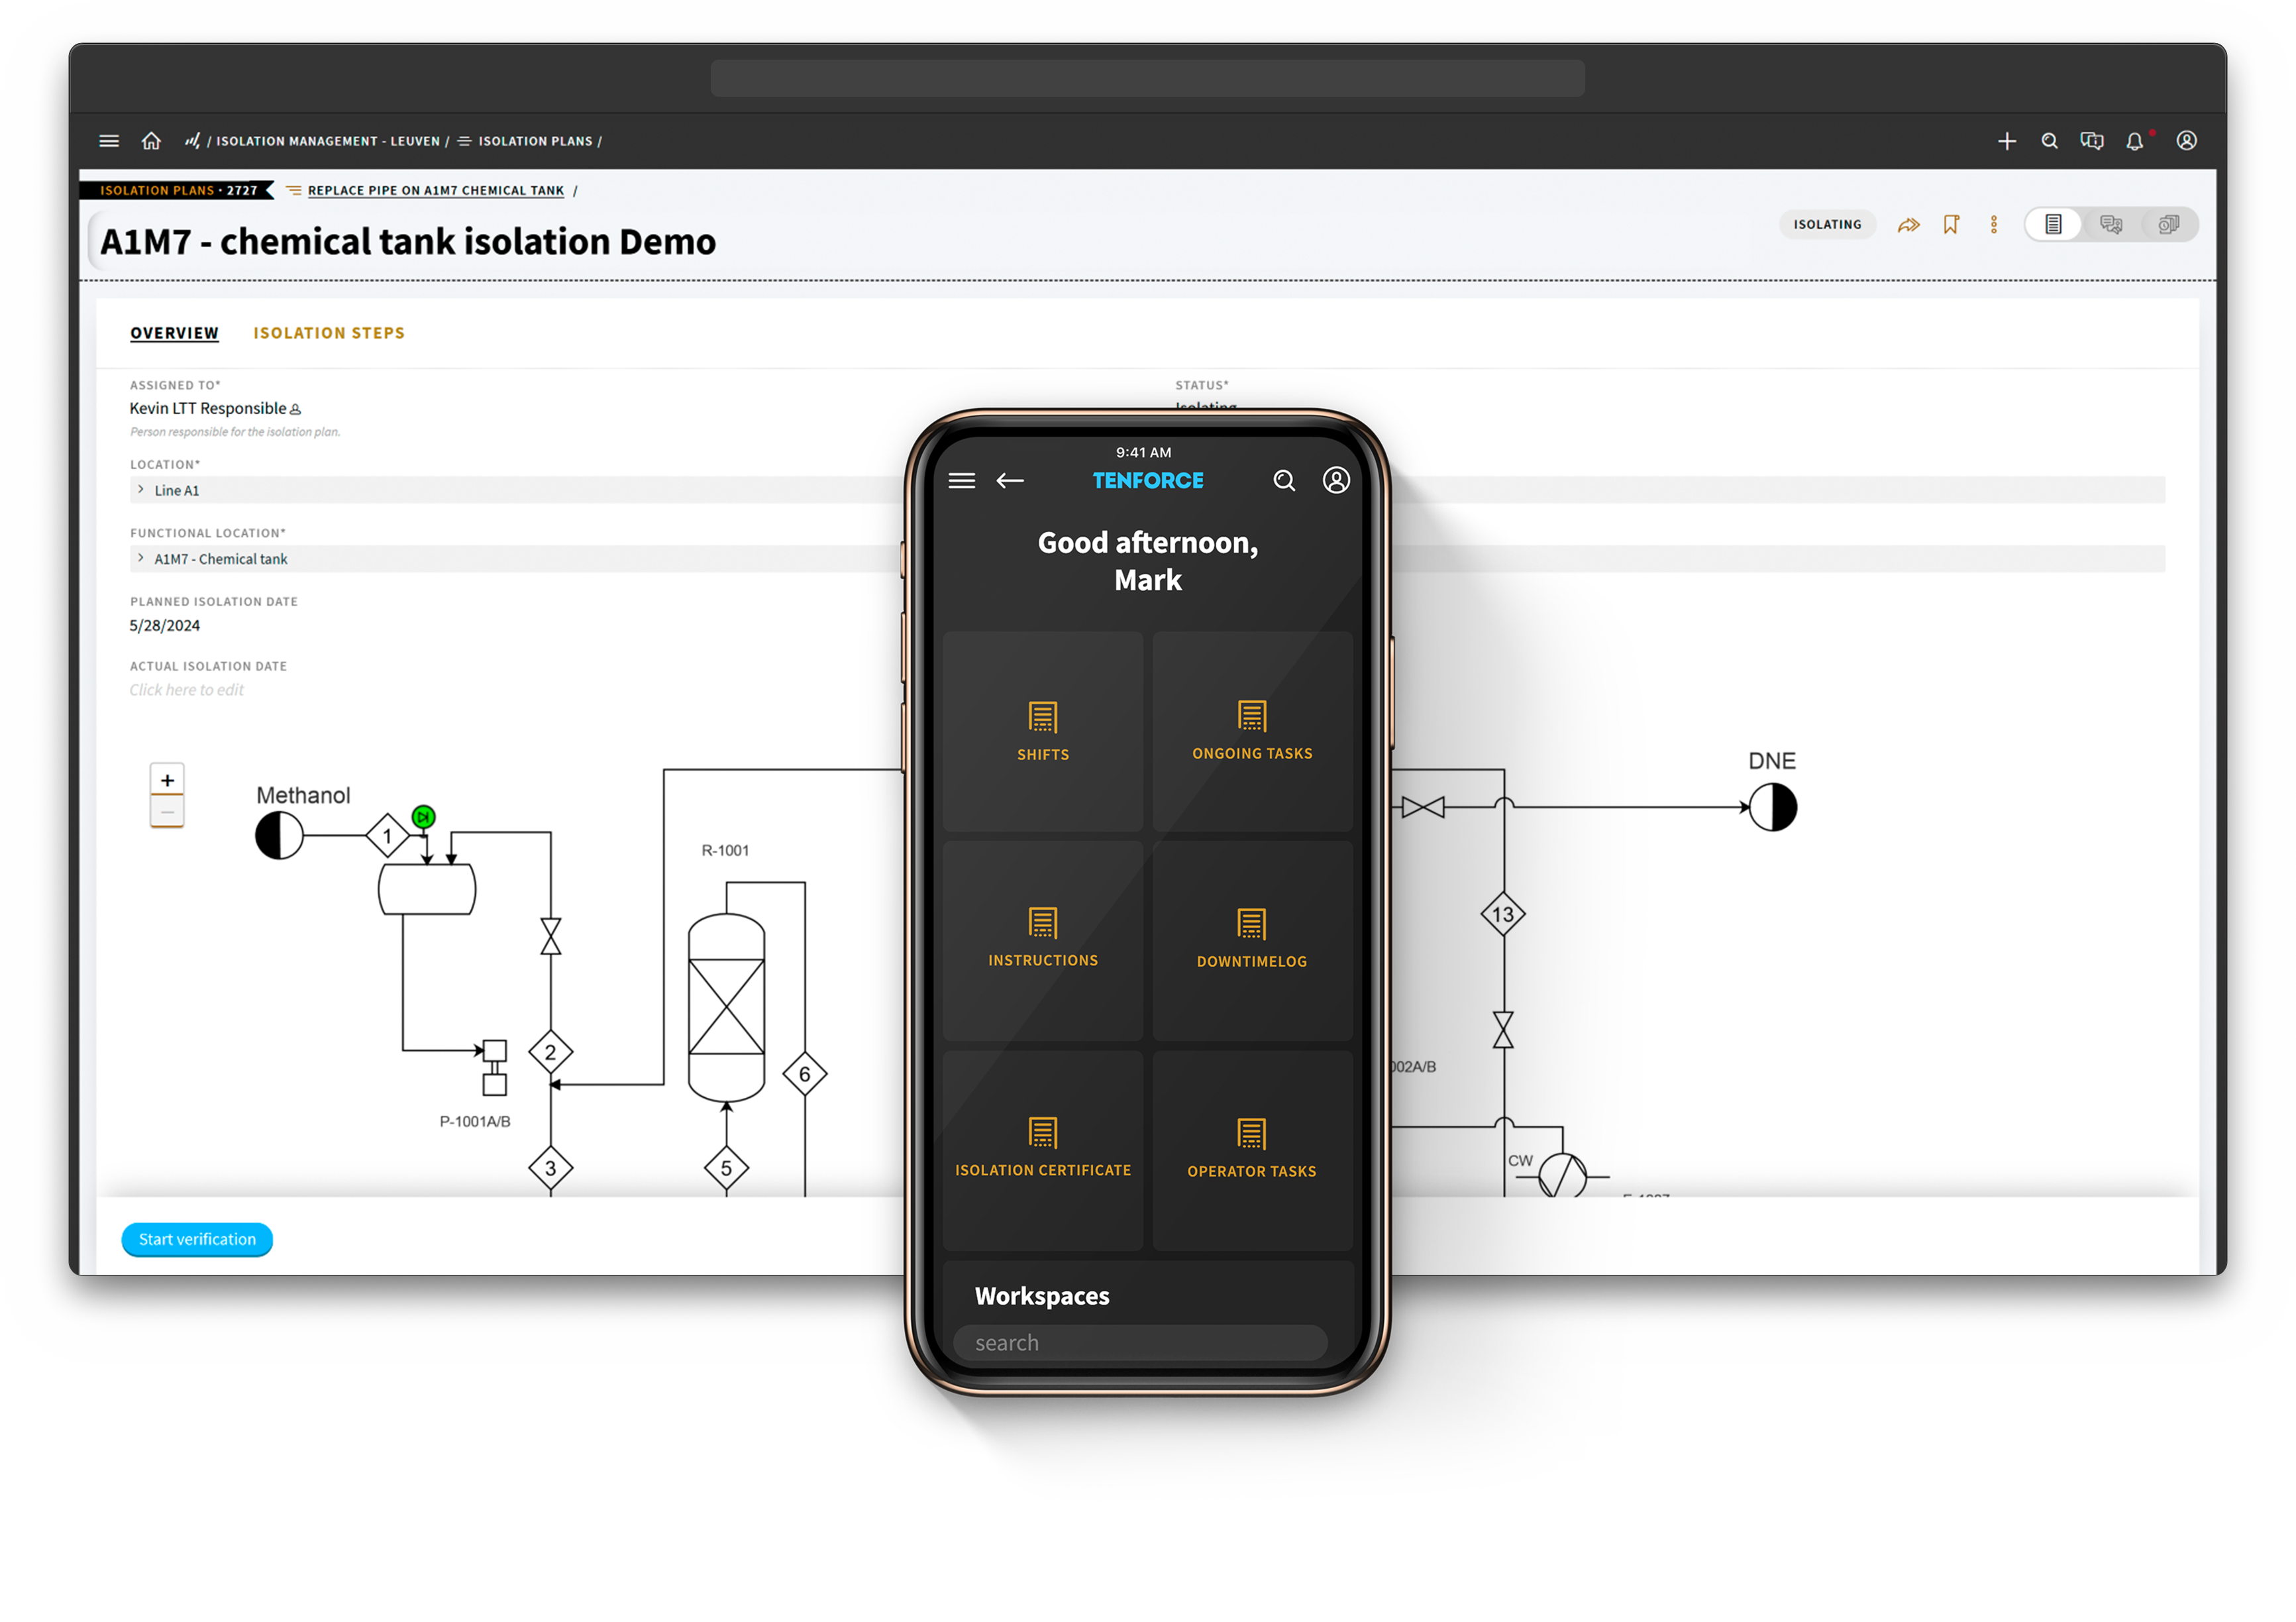Select isolation point 3 diamond on diagram
Viewport: 2296px width, 1622px height.
click(x=550, y=1167)
